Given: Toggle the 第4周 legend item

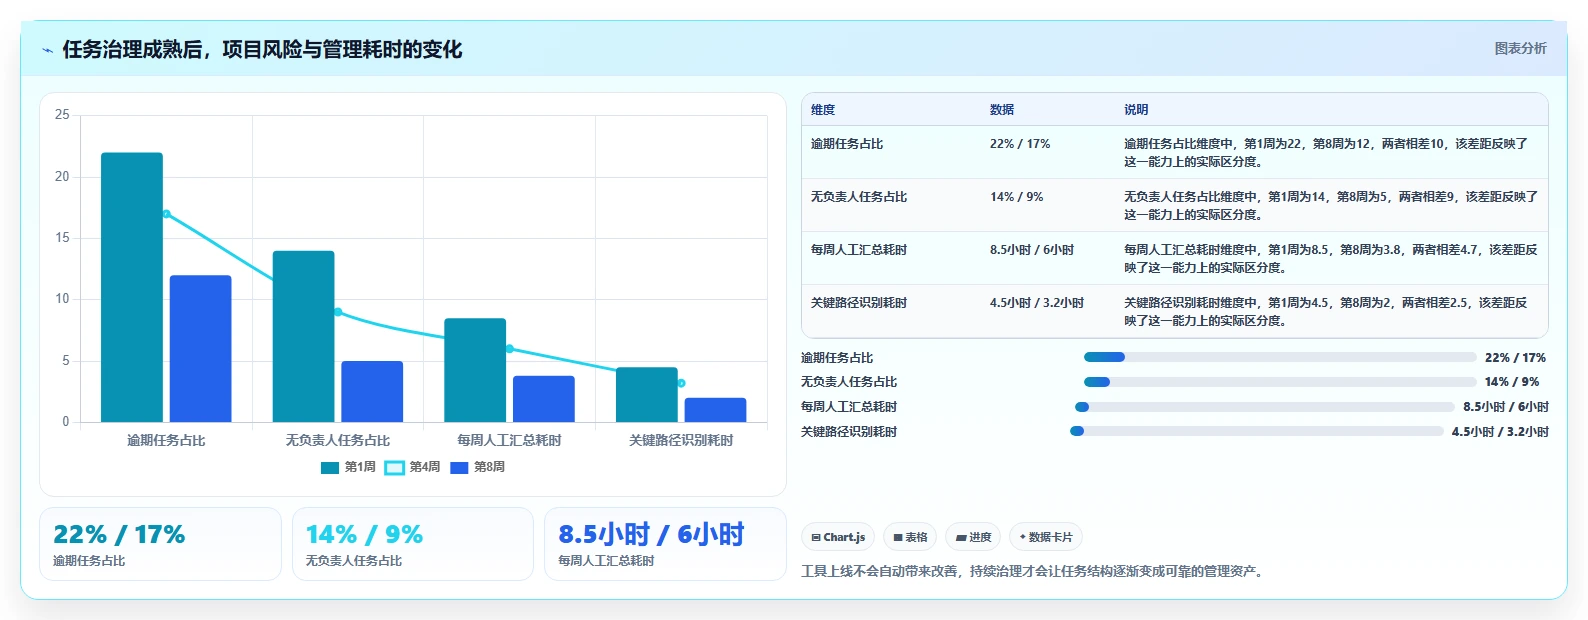Looking at the screenshot, I should [x=412, y=467].
